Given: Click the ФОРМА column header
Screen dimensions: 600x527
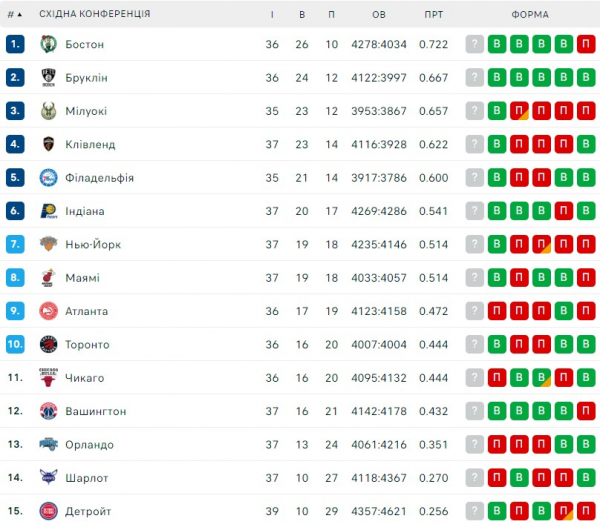Looking at the screenshot, I should [530, 15].
